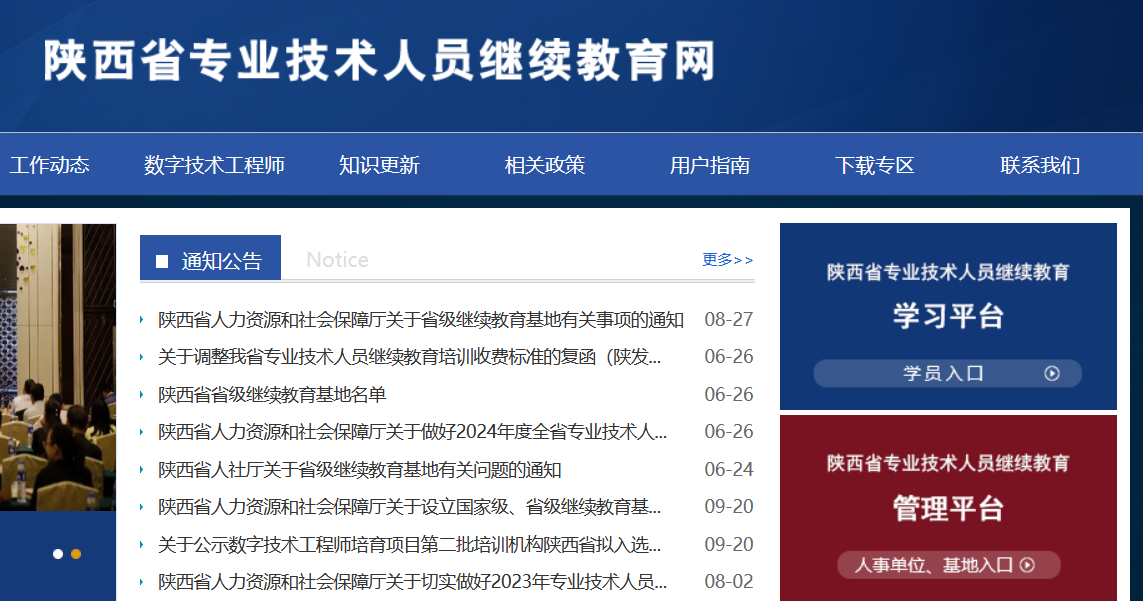Select the 通知公告 tab
Viewport: 1143px width, 601px height.
pos(210,258)
